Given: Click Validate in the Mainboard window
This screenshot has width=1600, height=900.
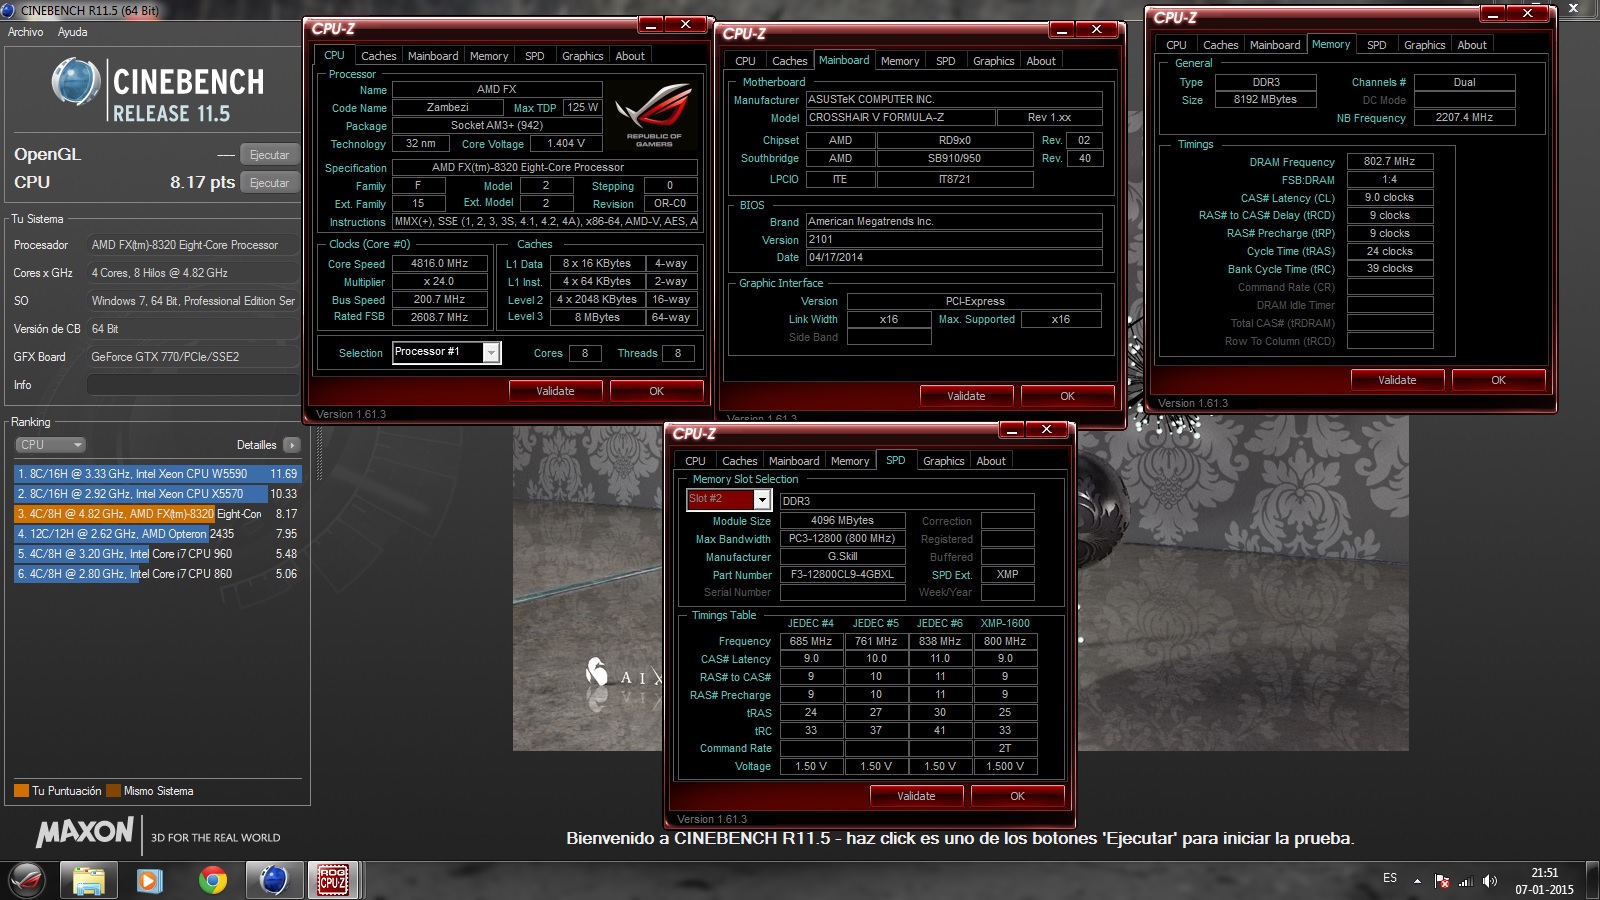Looking at the screenshot, I should [966, 396].
